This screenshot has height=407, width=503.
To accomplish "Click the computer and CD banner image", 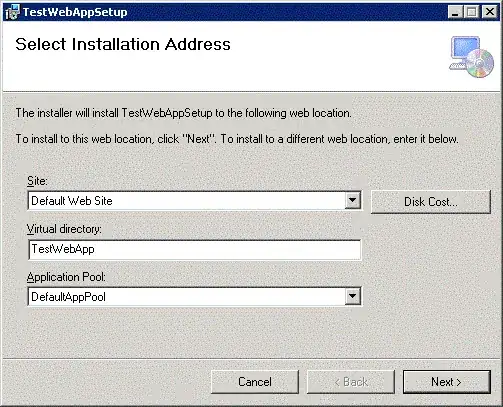I will click(472, 57).
